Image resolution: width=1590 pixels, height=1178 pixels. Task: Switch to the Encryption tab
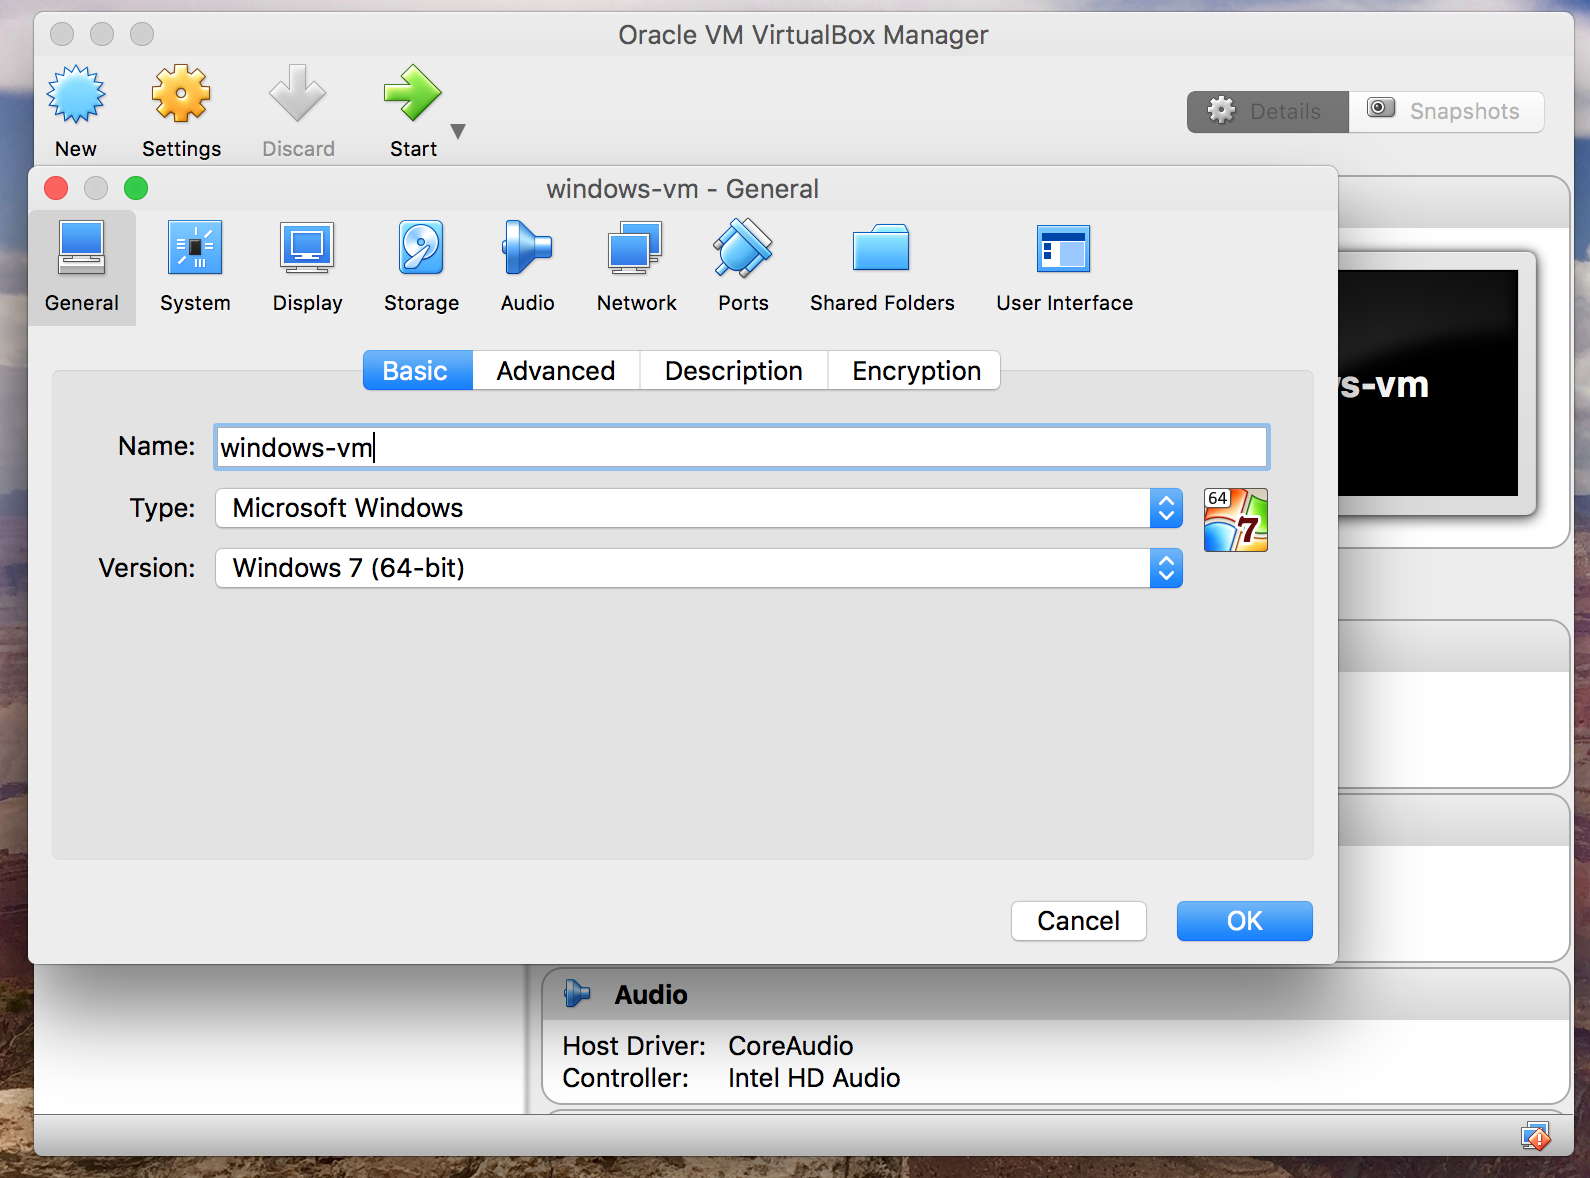pyautogui.click(x=915, y=371)
